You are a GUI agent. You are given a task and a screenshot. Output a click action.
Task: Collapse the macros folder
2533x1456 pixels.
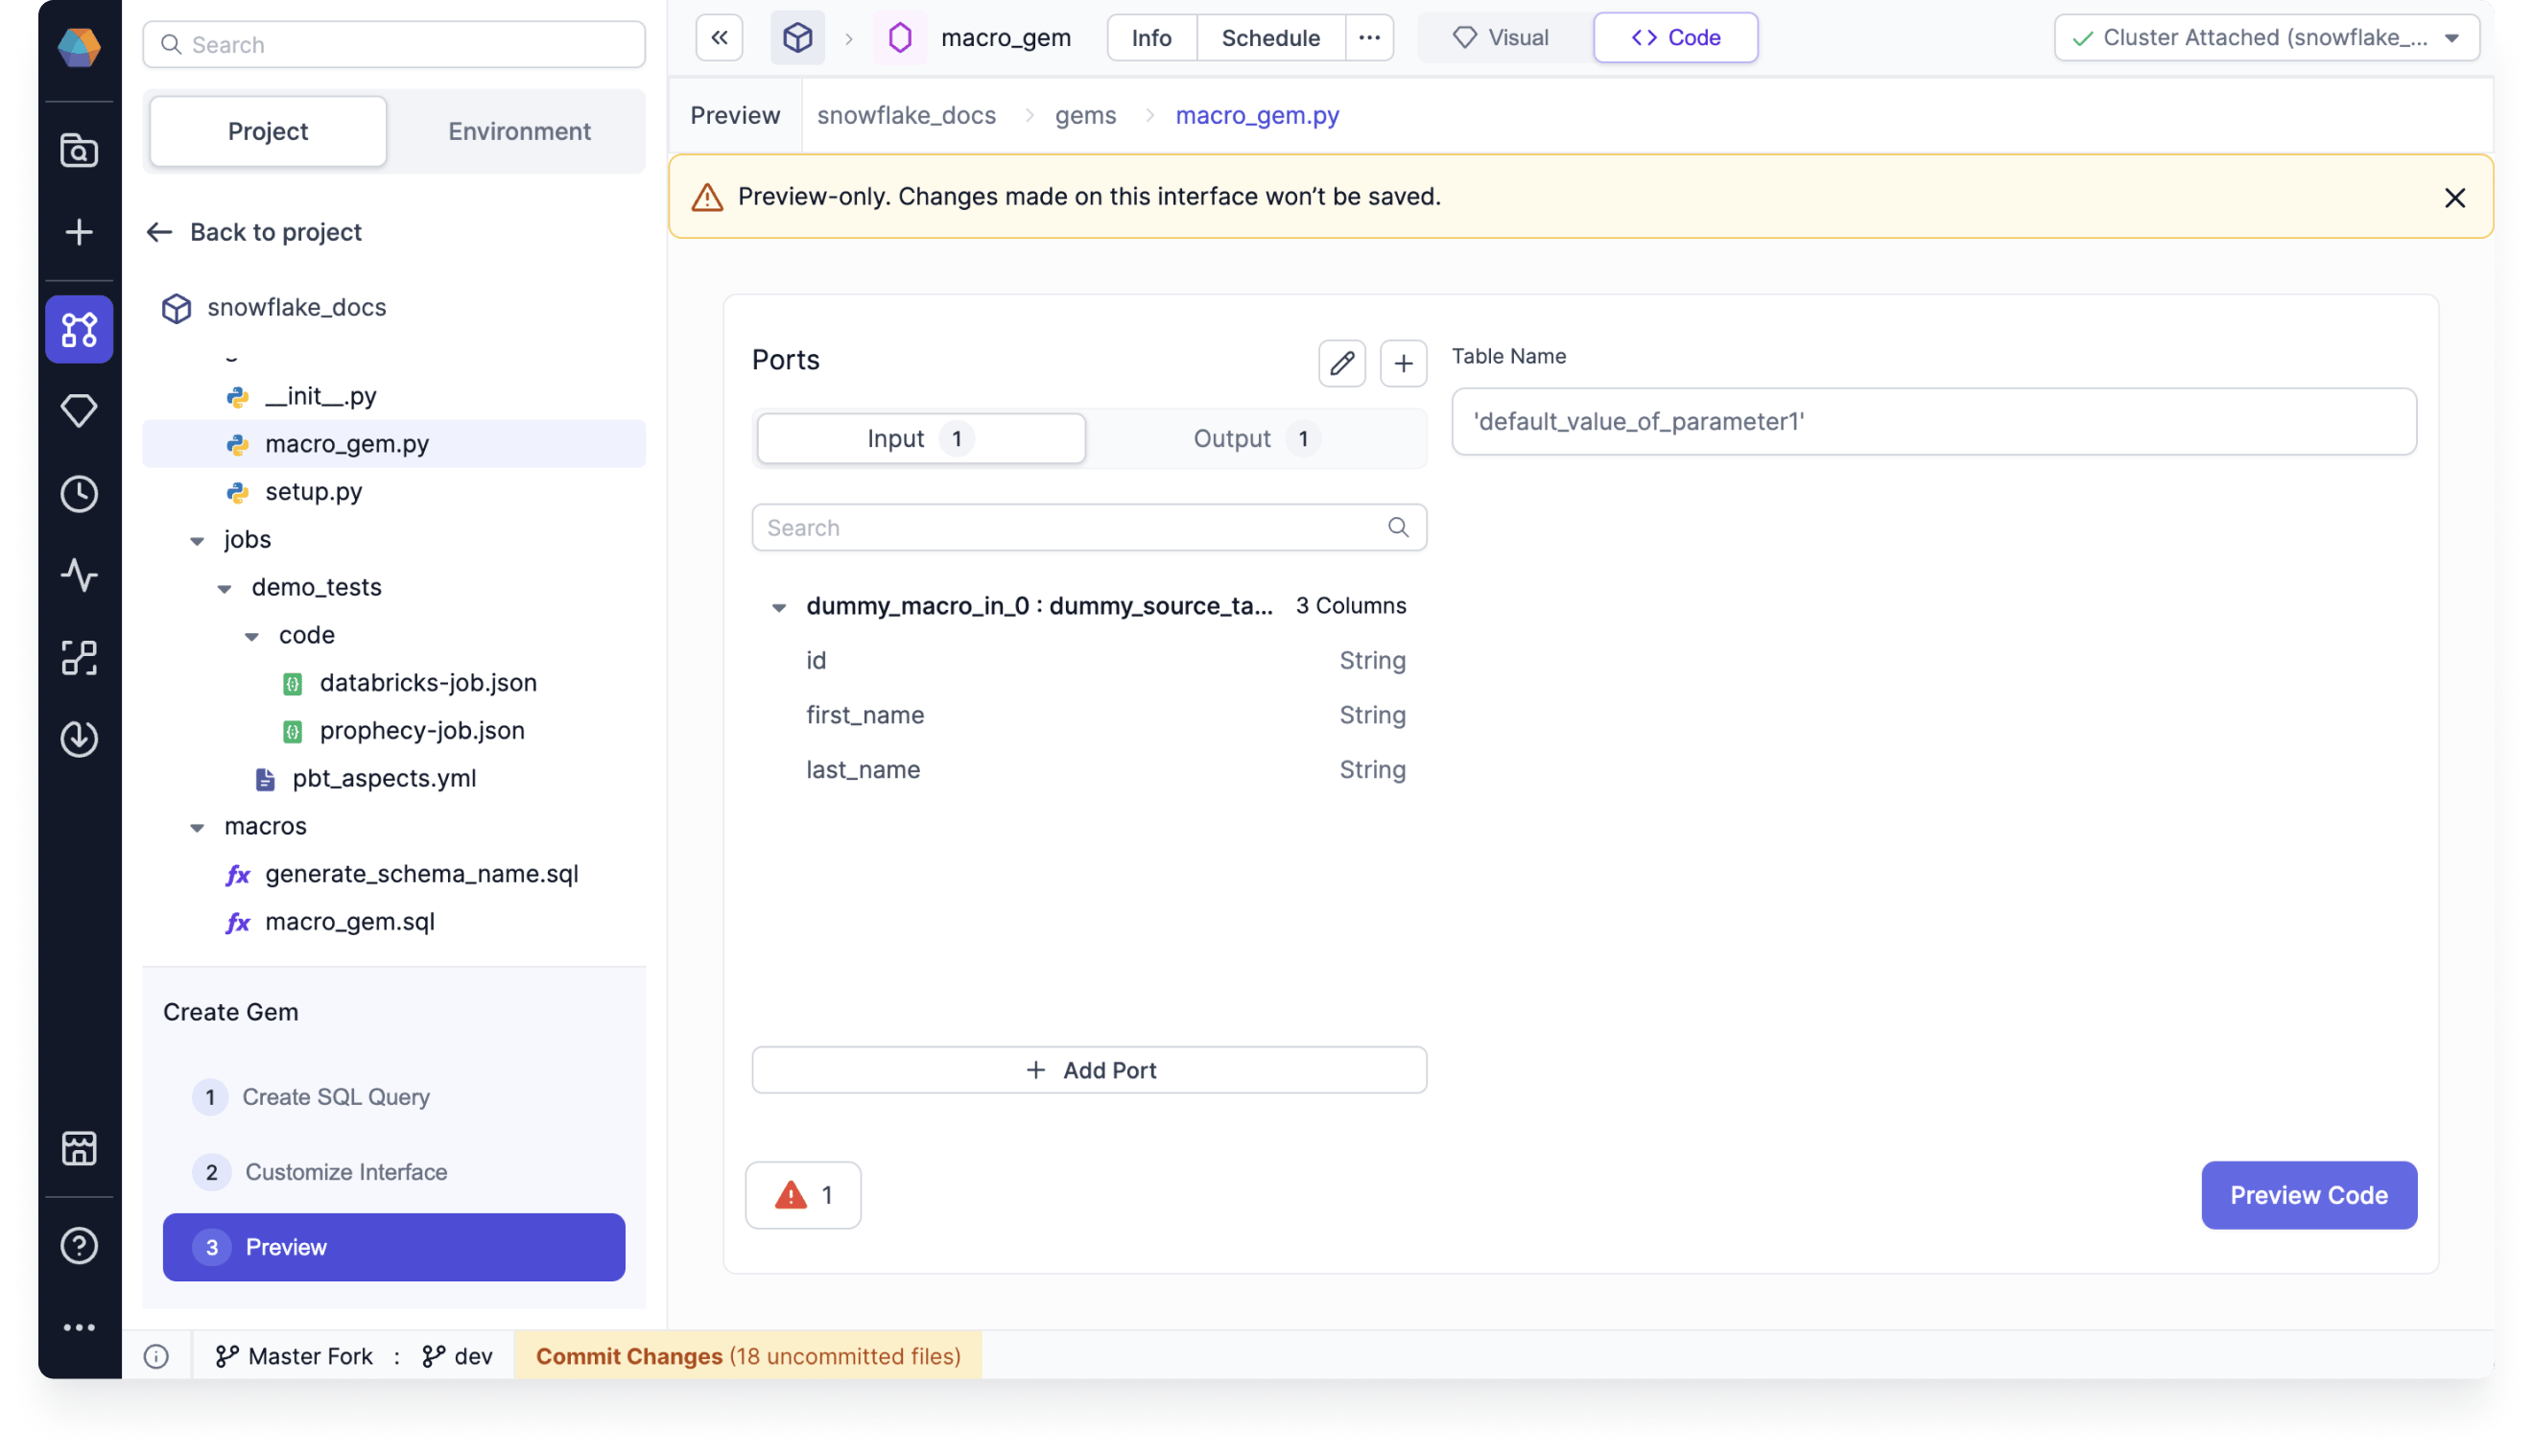coord(197,827)
